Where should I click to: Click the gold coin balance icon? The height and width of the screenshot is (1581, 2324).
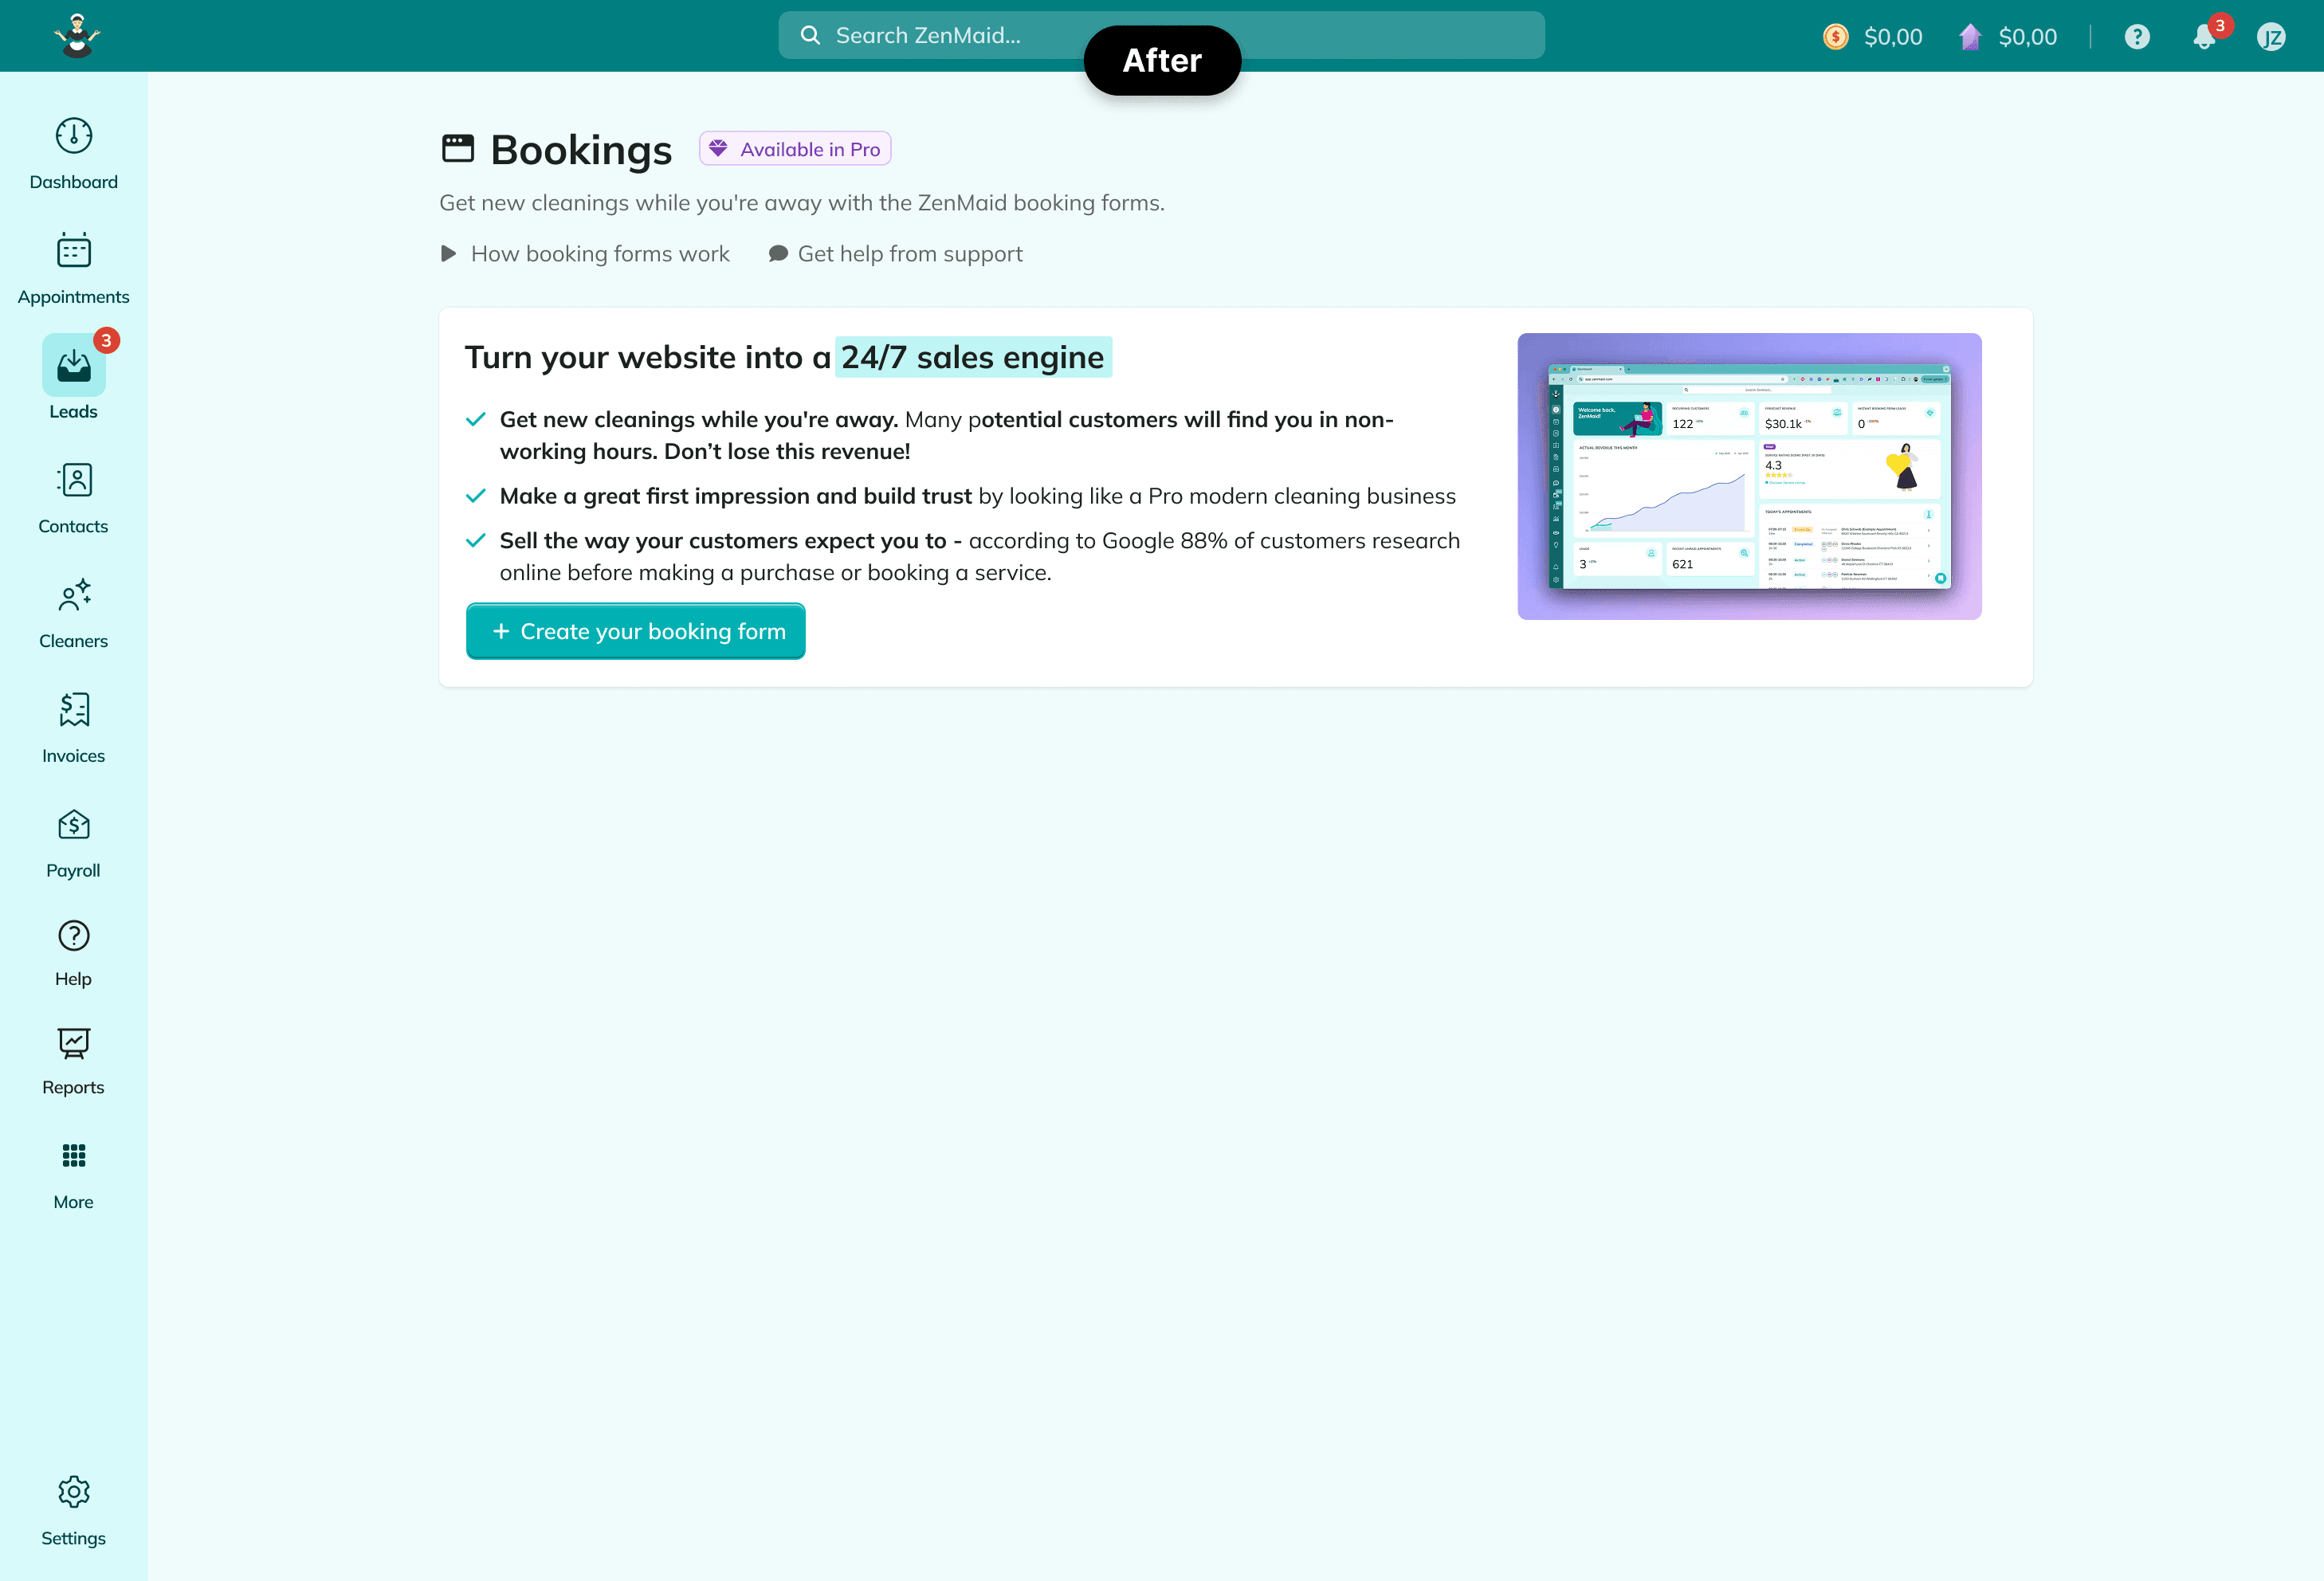(x=1835, y=37)
